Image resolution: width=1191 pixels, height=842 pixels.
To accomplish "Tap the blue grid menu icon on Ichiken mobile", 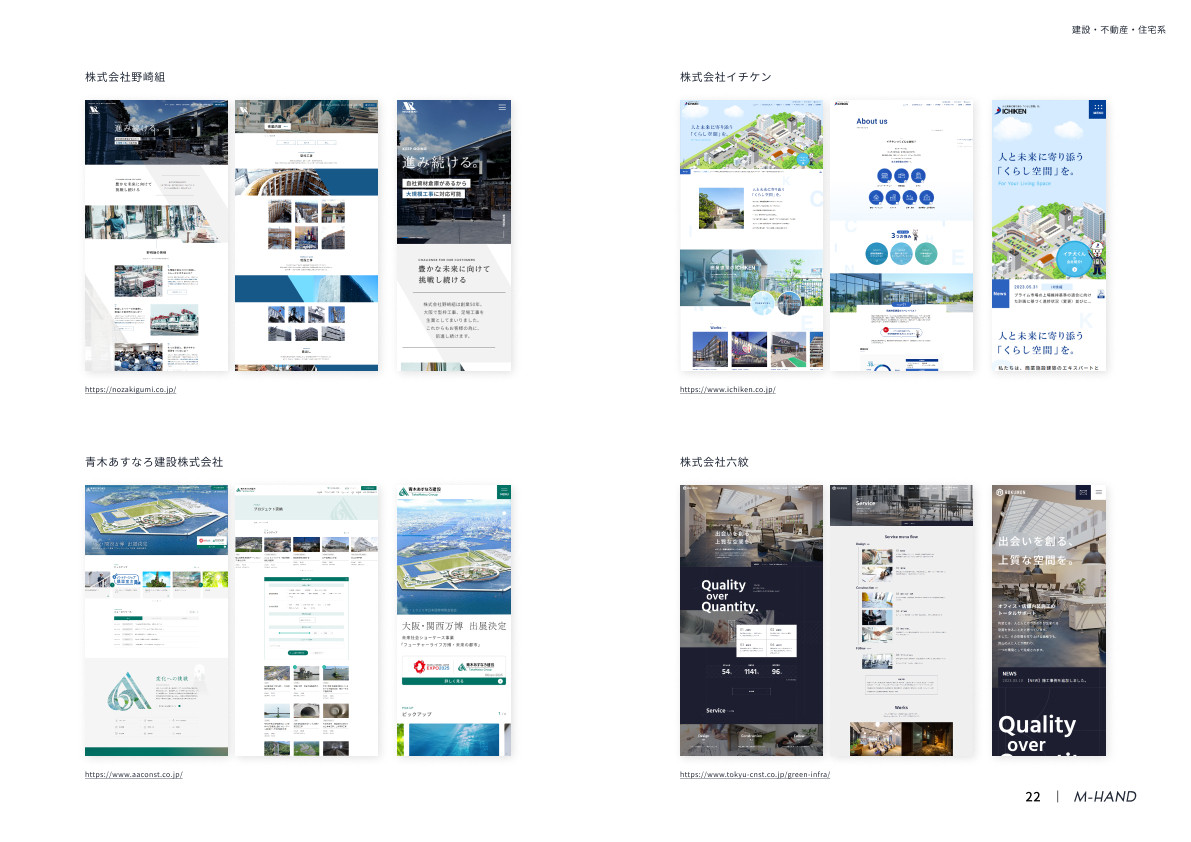I will click(x=1097, y=109).
